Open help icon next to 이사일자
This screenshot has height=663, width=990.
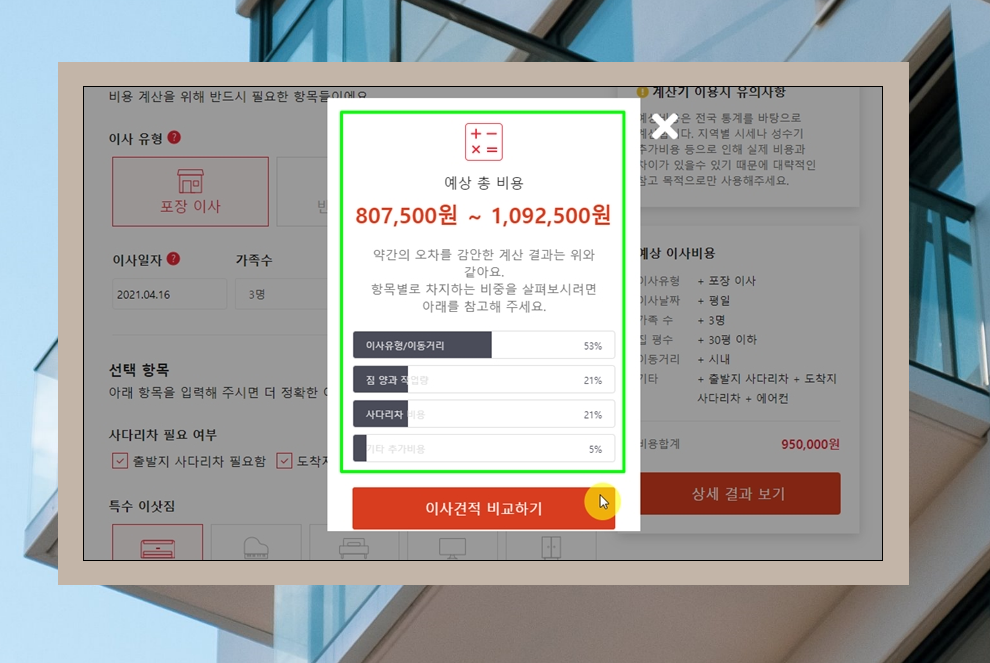pos(173,259)
